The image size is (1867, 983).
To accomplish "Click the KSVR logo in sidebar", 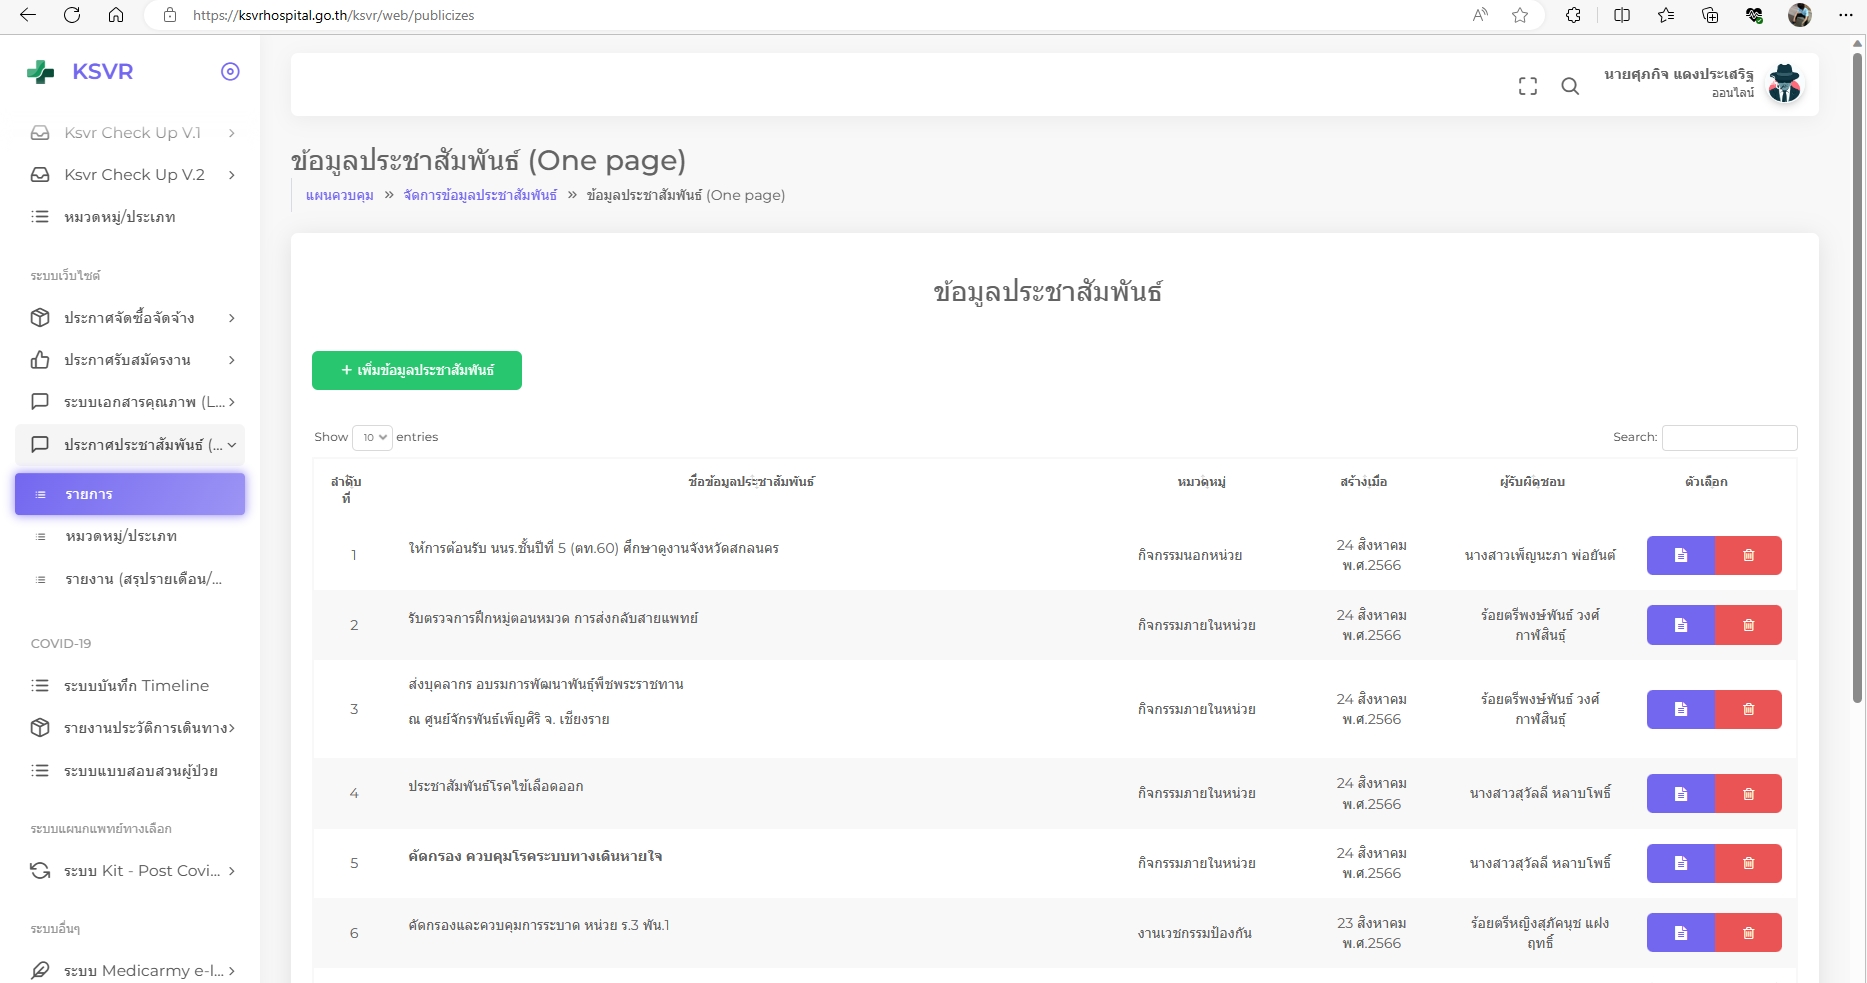I will (x=82, y=72).
